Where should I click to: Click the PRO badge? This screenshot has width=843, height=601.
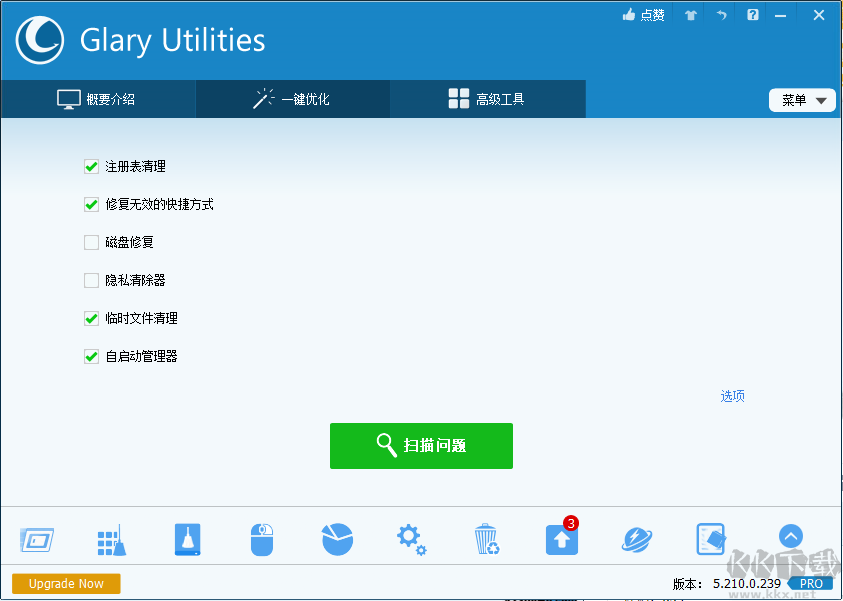coord(810,584)
